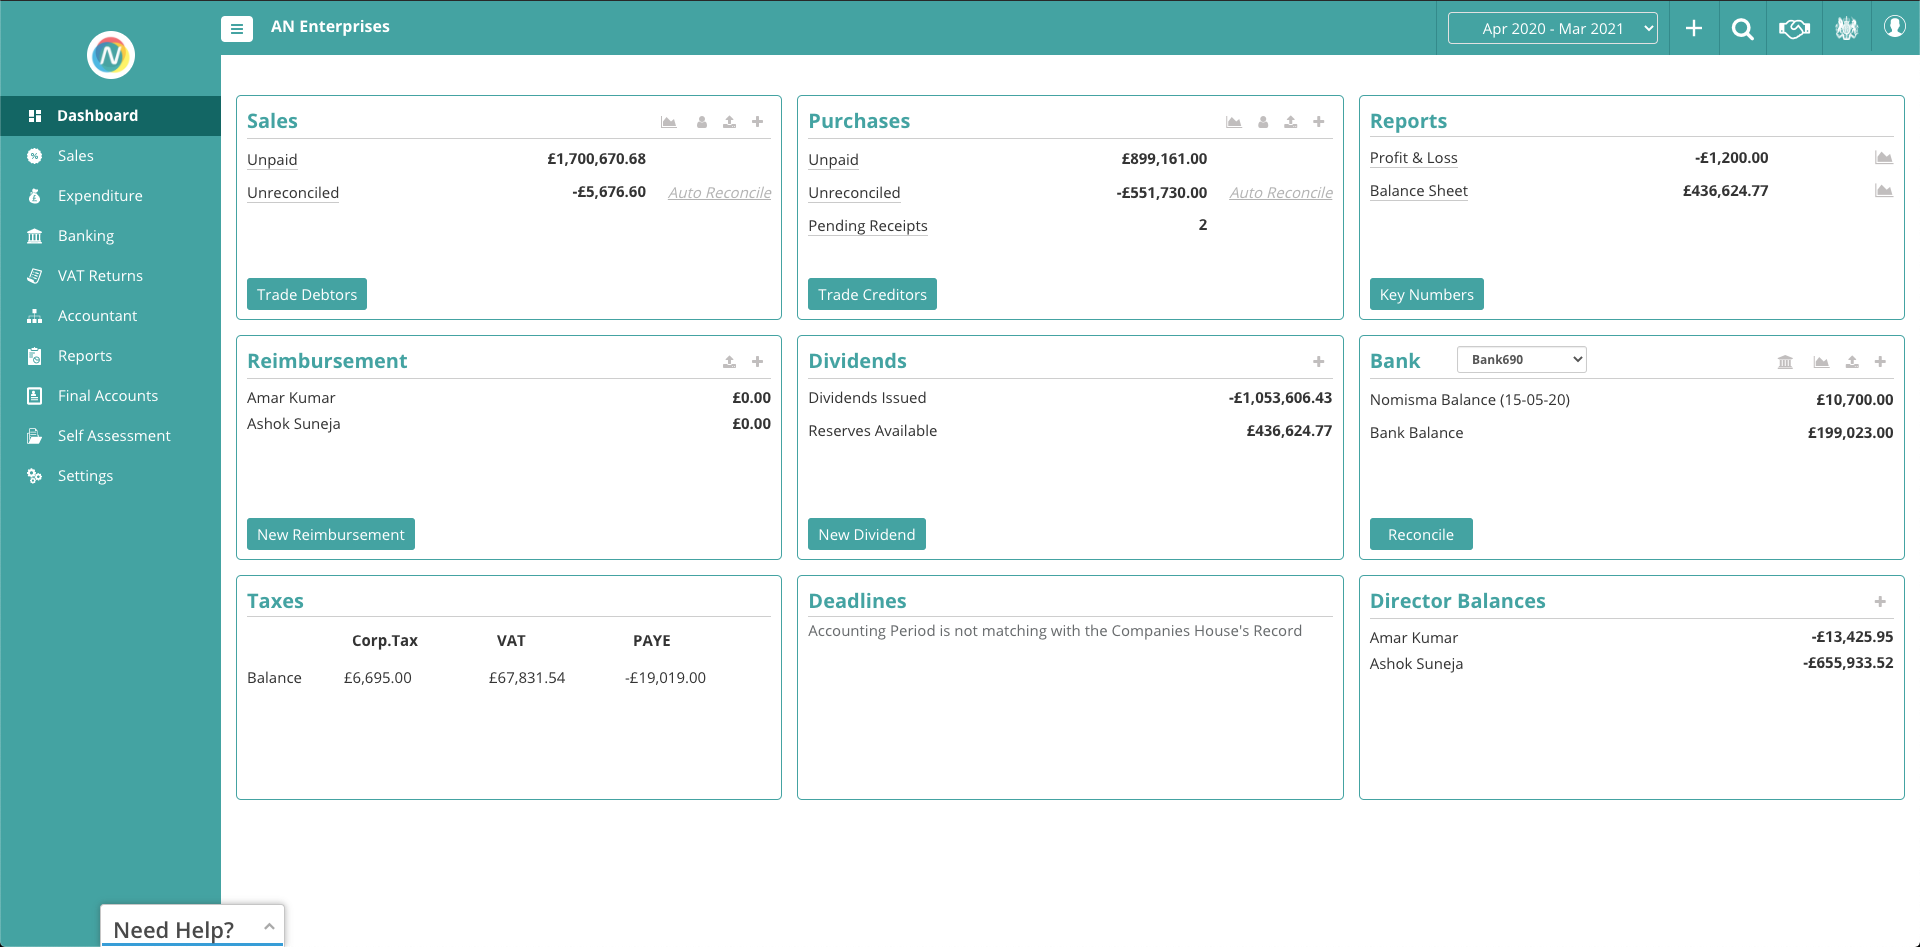
Task: Click the AN Enterprises company name
Action: [x=330, y=27]
